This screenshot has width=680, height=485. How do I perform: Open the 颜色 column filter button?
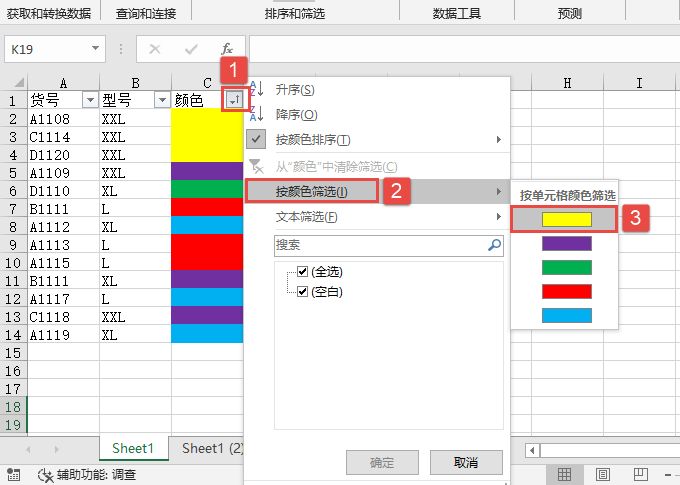click(235, 100)
